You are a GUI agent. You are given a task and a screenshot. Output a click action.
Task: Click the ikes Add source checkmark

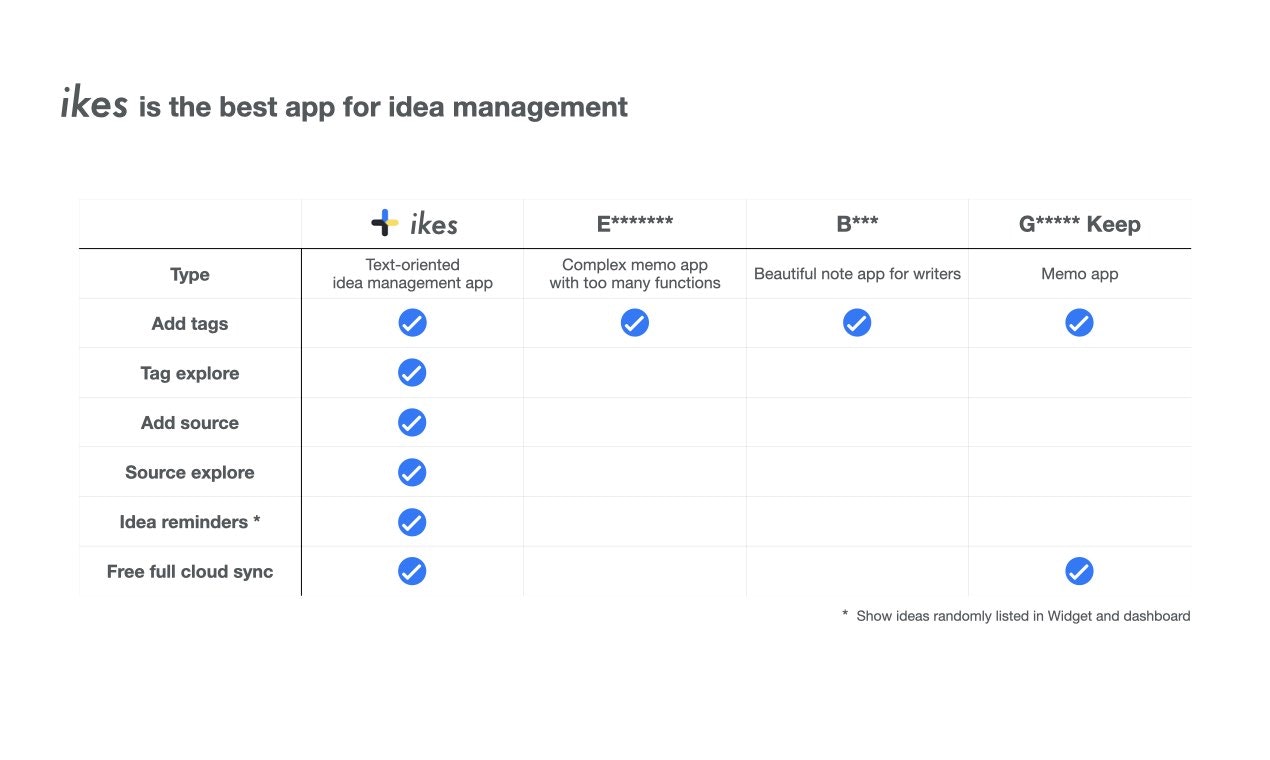coord(412,422)
